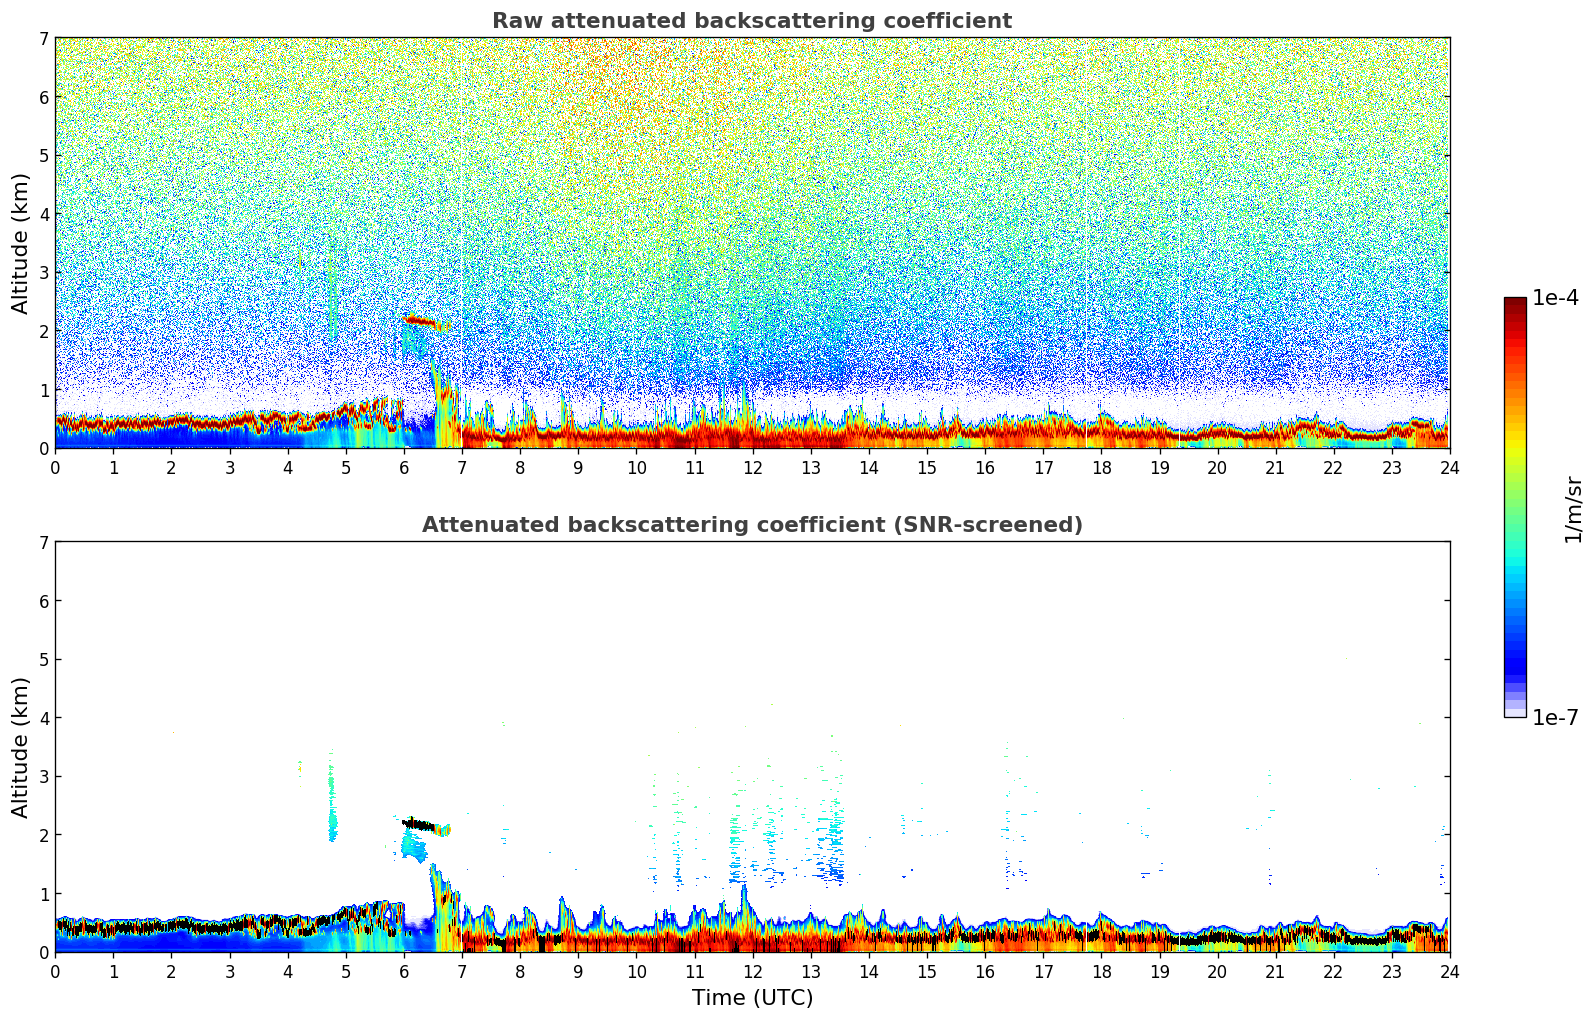1595x1020 pixels.
Task: Click the title "Attenuated backscattering coefficient (SNR-screened)"
Action: [752, 525]
